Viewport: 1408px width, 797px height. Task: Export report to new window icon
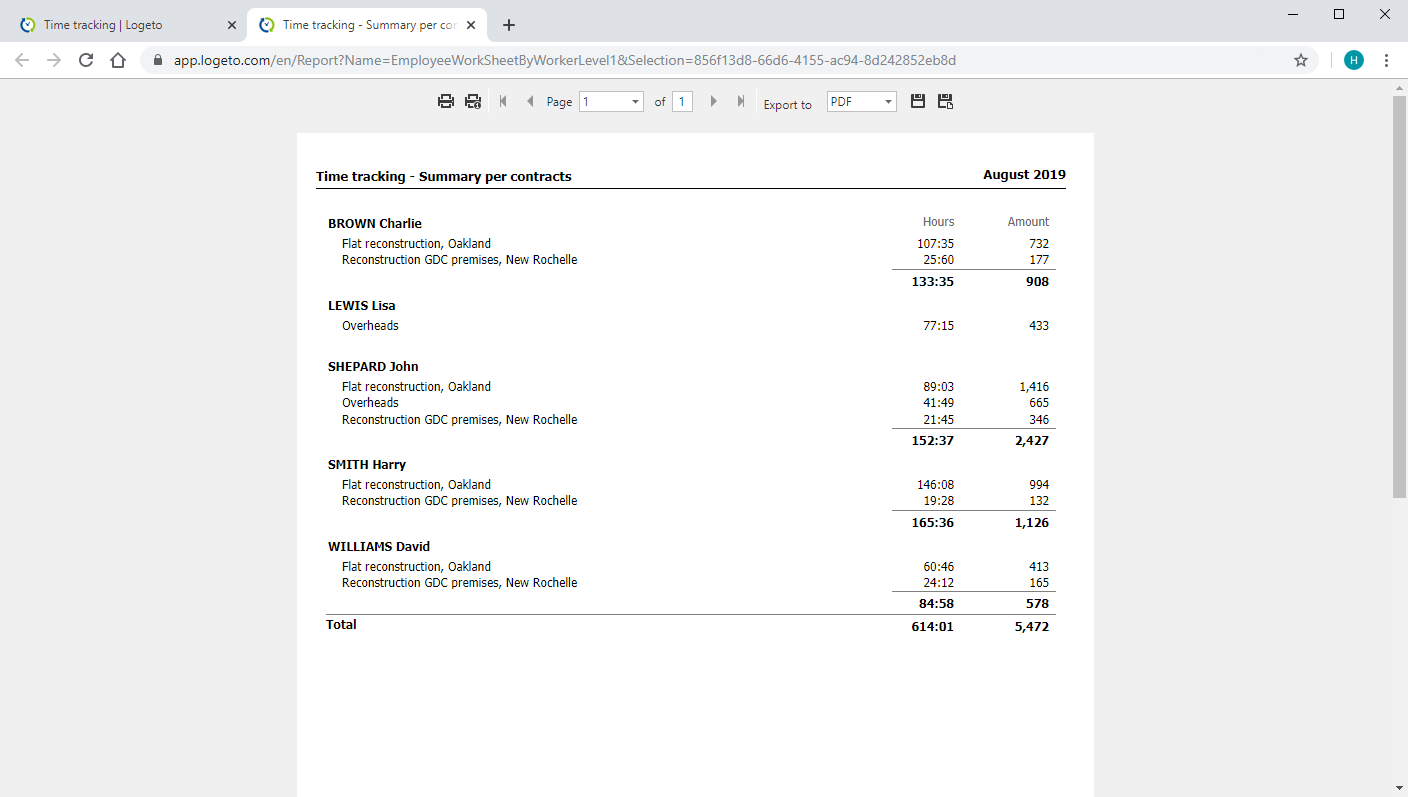pos(945,101)
